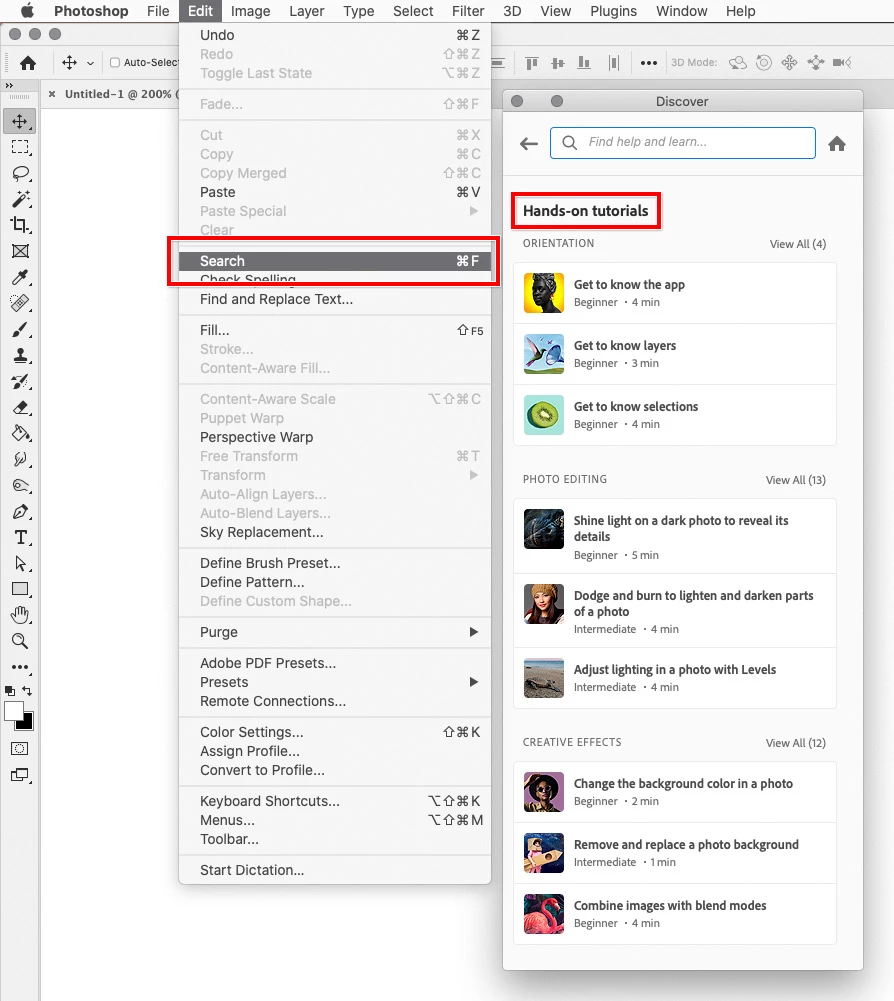894x1001 pixels.
Task: Open the Move tool preset dropdown
Action: coord(90,63)
